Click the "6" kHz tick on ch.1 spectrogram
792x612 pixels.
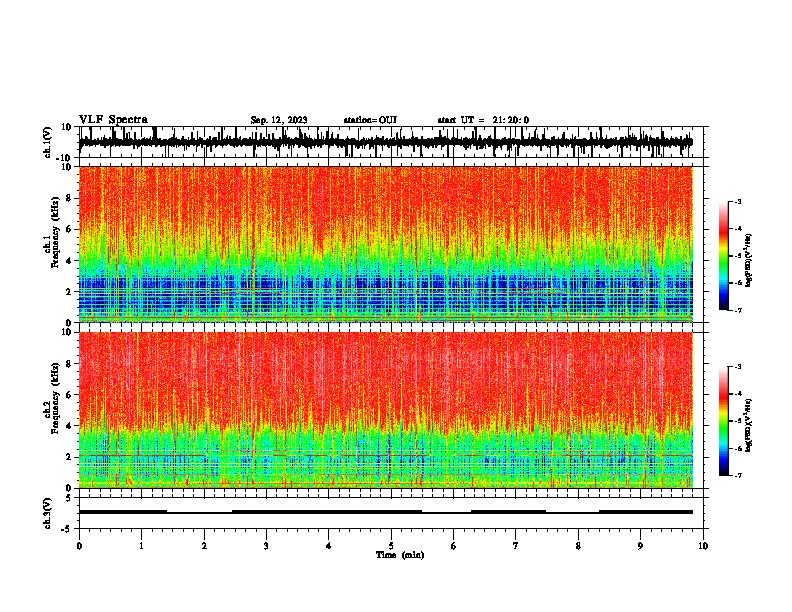(69, 229)
